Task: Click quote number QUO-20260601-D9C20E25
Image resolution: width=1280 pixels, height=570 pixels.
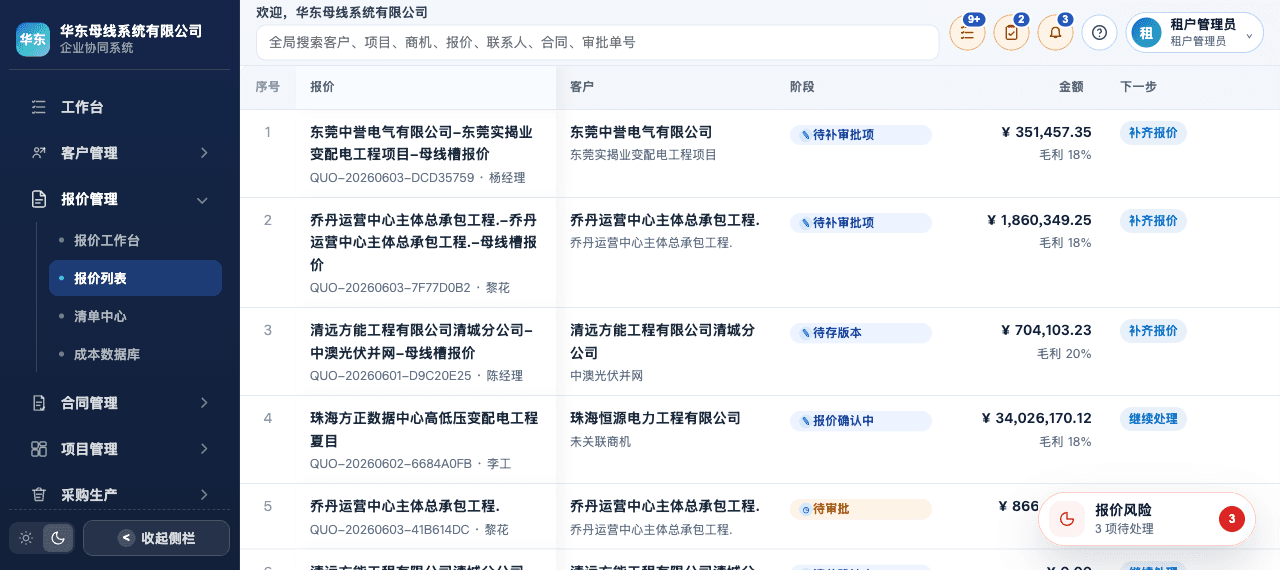Action: [390, 376]
